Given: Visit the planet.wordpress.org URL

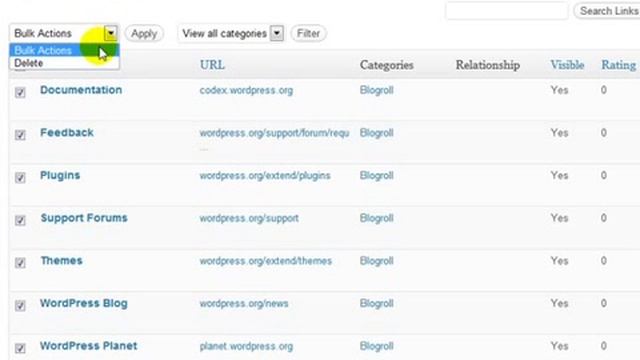Looking at the screenshot, I should coord(246,347).
